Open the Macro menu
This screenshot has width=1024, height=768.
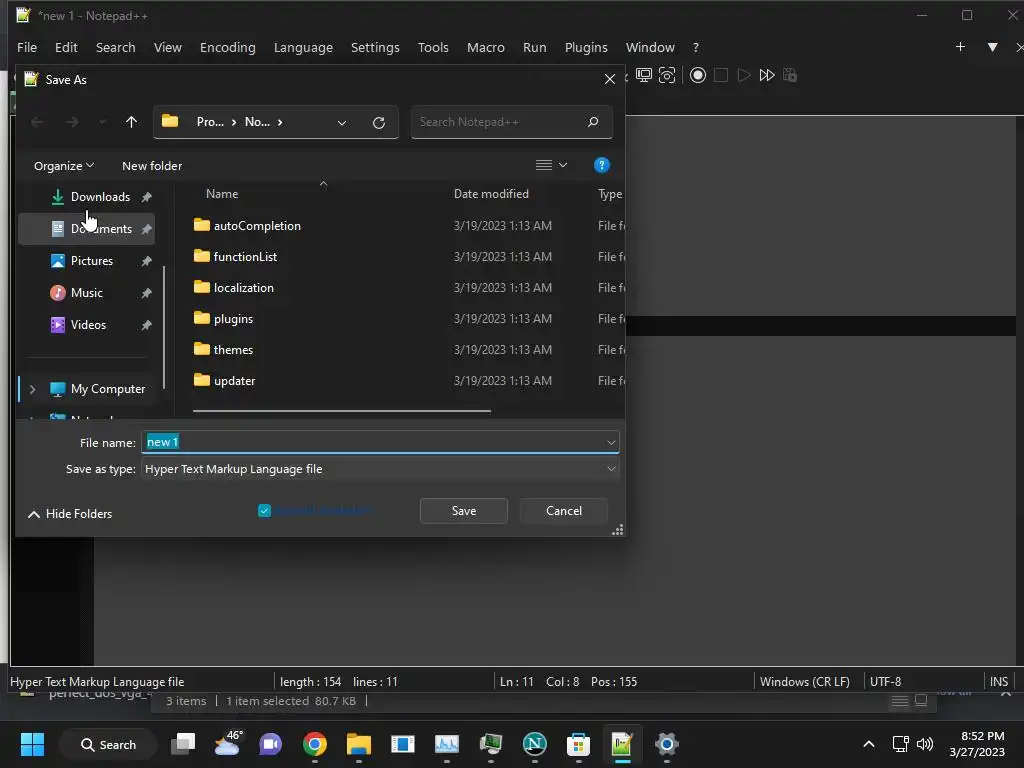[485, 48]
